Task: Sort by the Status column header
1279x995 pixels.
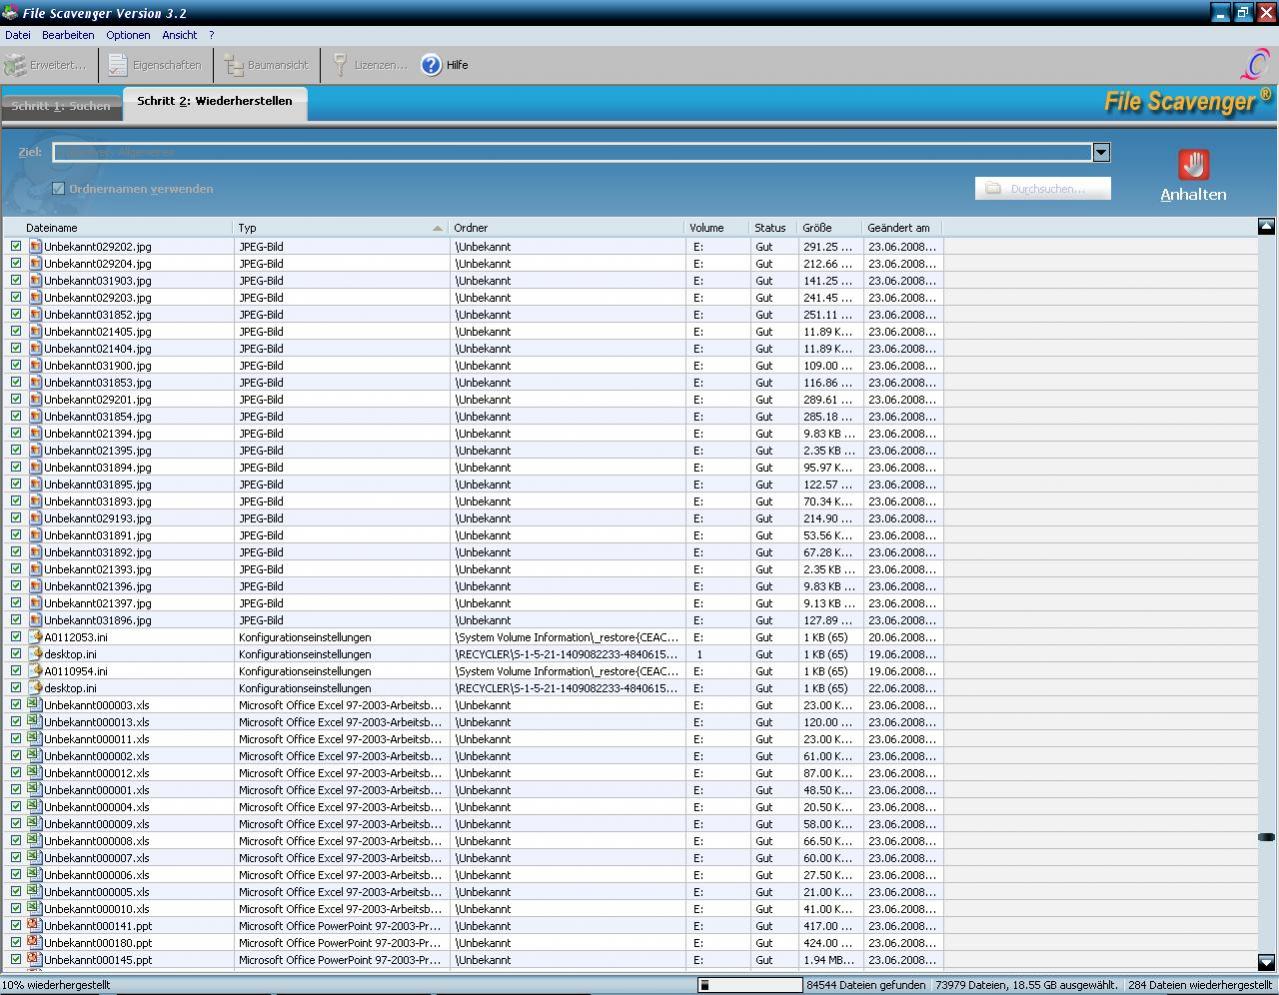Action: tap(774, 228)
